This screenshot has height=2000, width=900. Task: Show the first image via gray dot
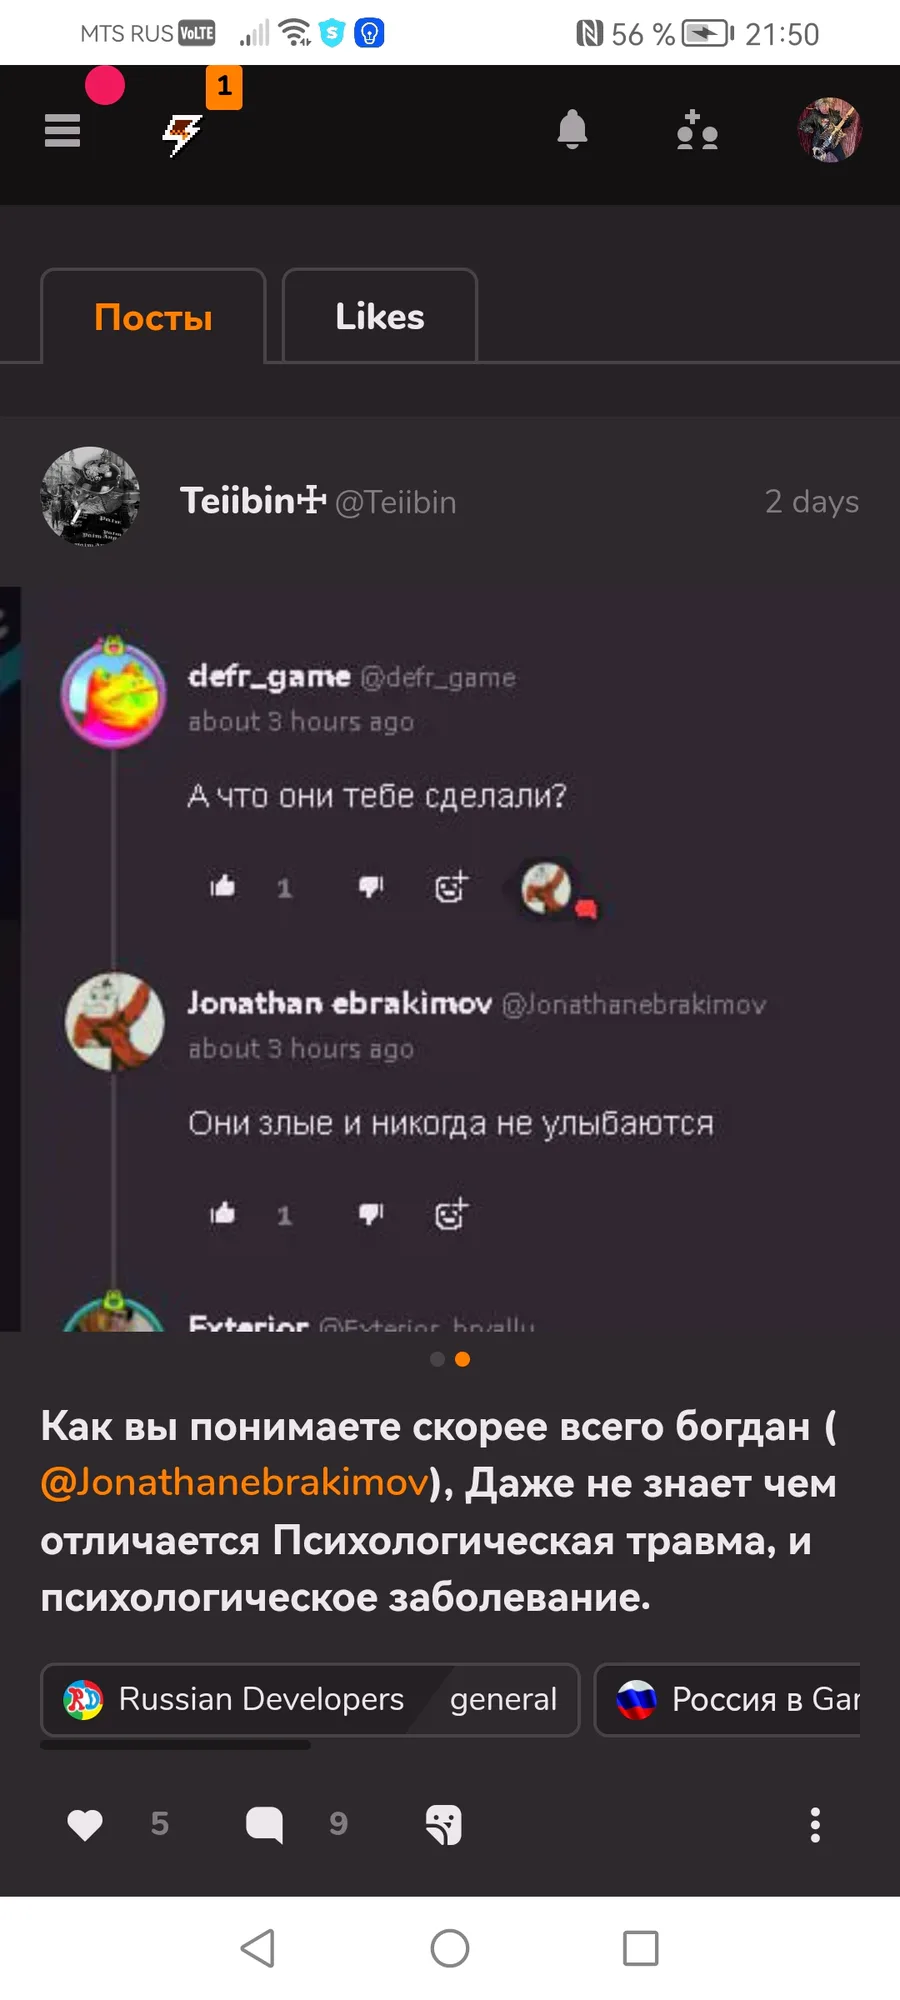(x=437, y=1359)
